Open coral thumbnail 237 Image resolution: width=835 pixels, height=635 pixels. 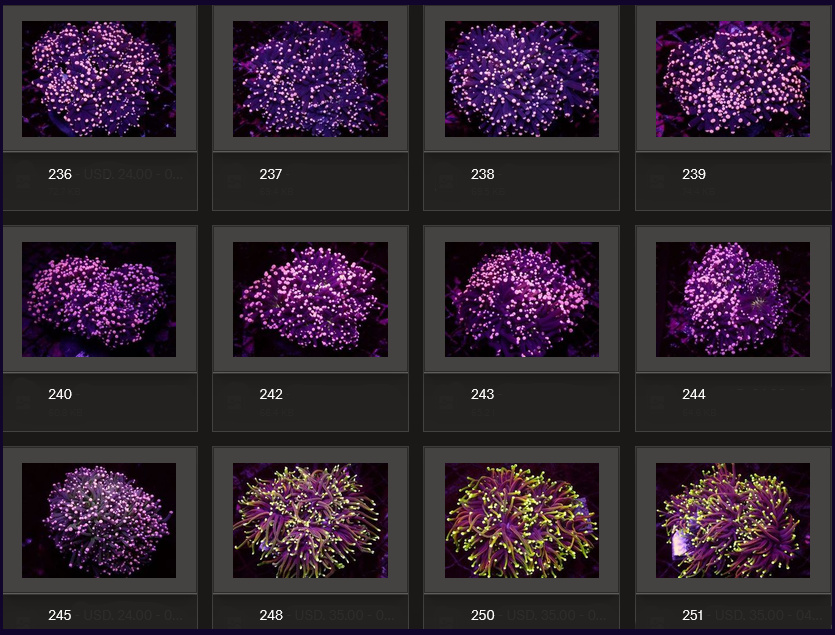310,79
